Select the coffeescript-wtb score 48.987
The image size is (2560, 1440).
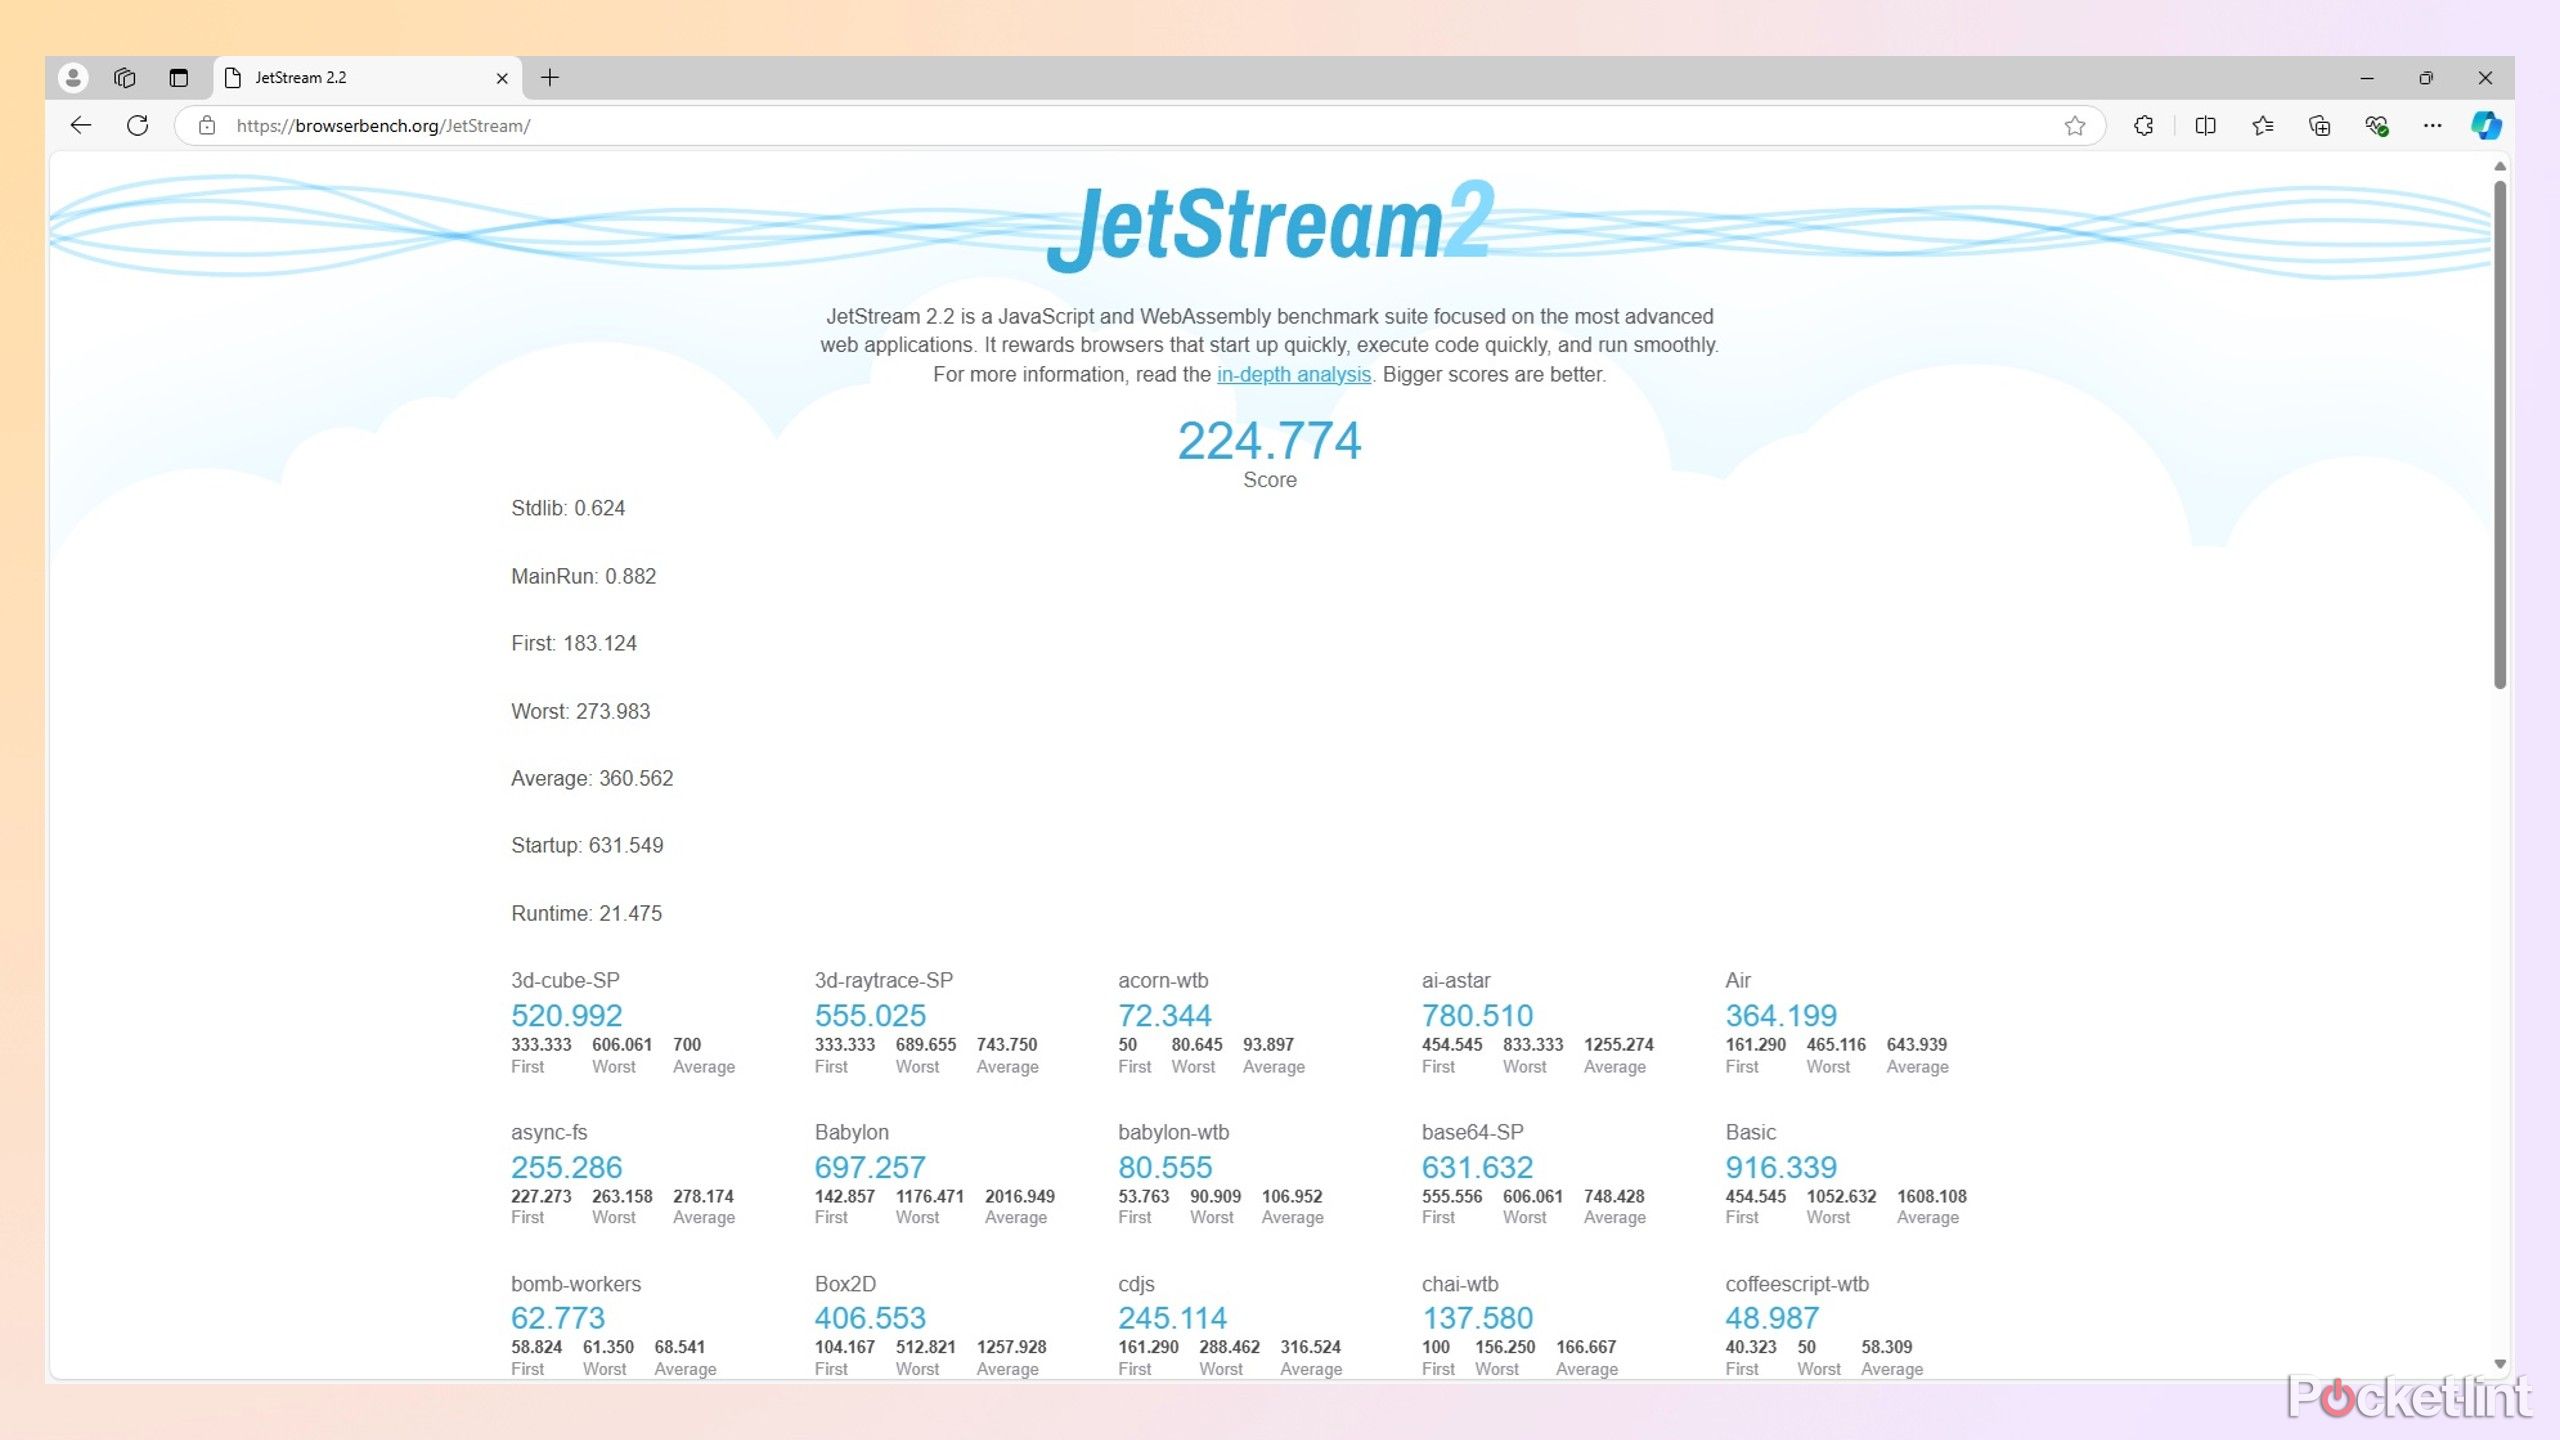[1772, 1319]
